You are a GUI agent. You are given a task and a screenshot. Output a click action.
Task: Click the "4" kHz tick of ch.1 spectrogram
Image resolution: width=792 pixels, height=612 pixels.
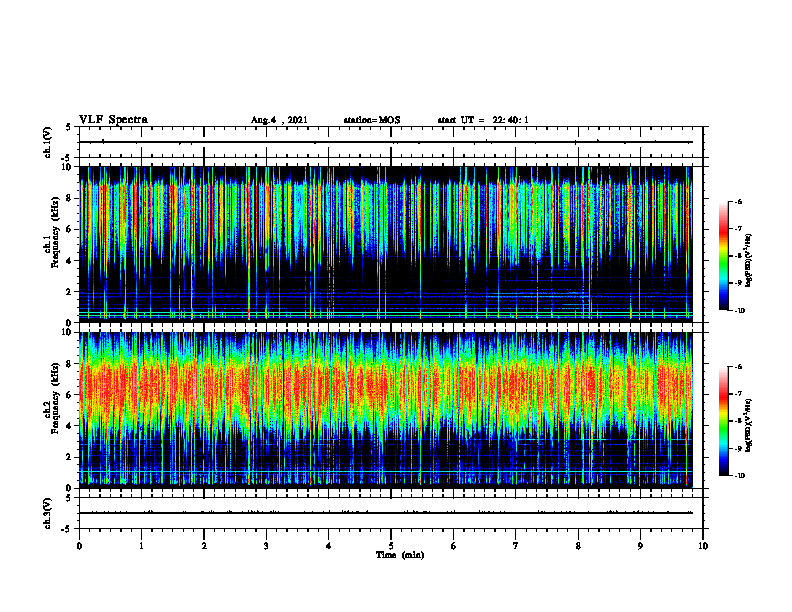[x=70, y=261]
